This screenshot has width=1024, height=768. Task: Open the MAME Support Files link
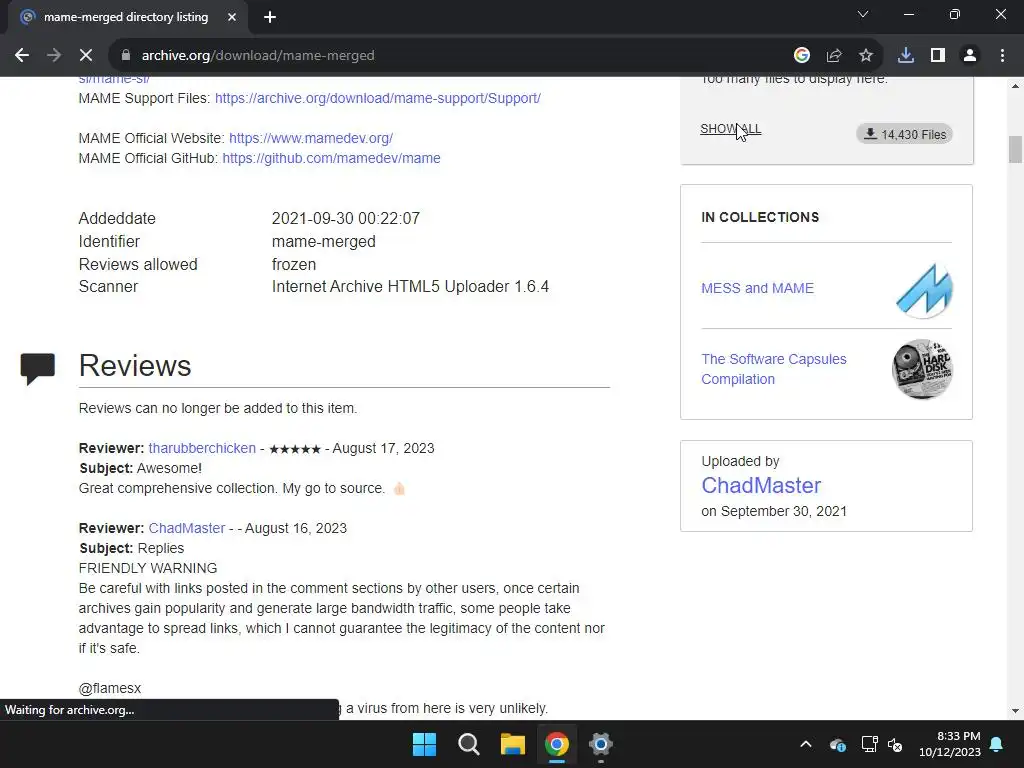[x=377, y=98]
